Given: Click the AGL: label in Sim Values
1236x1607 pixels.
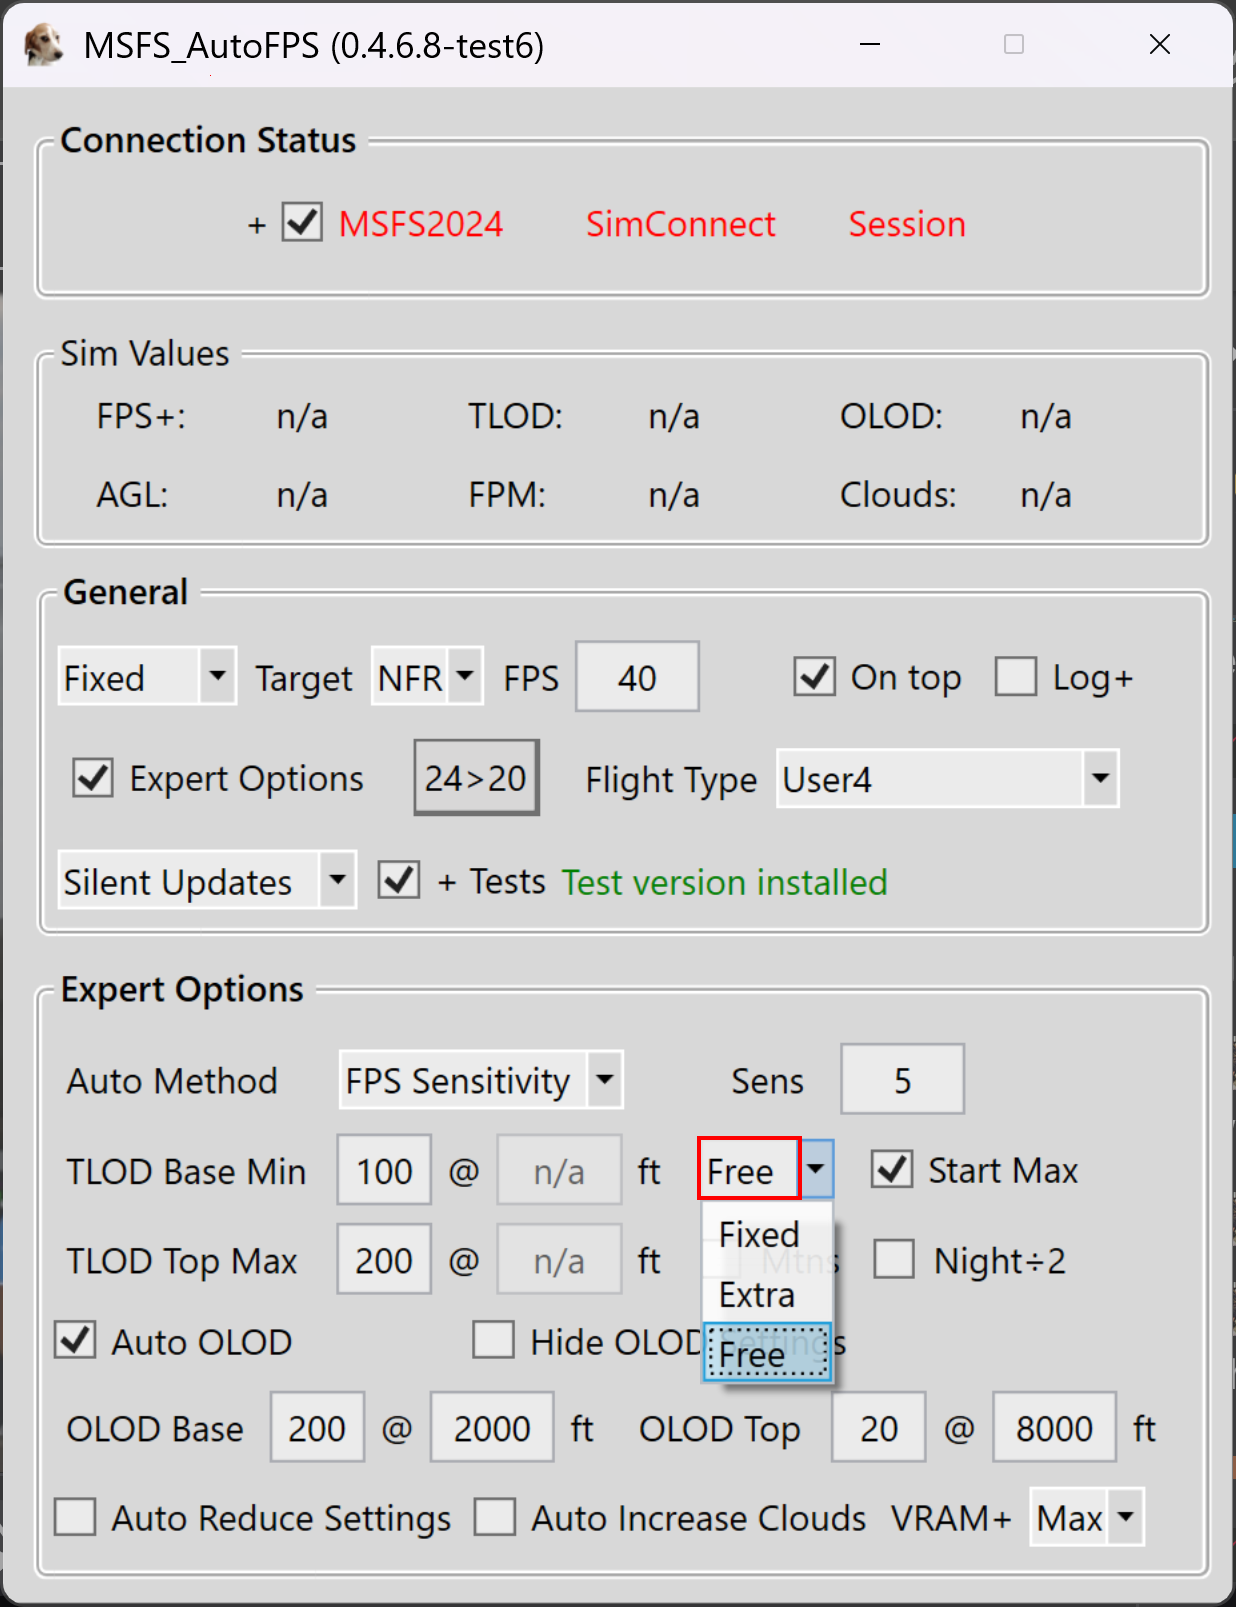Looking at the screenshot, I should coord(132,494).
